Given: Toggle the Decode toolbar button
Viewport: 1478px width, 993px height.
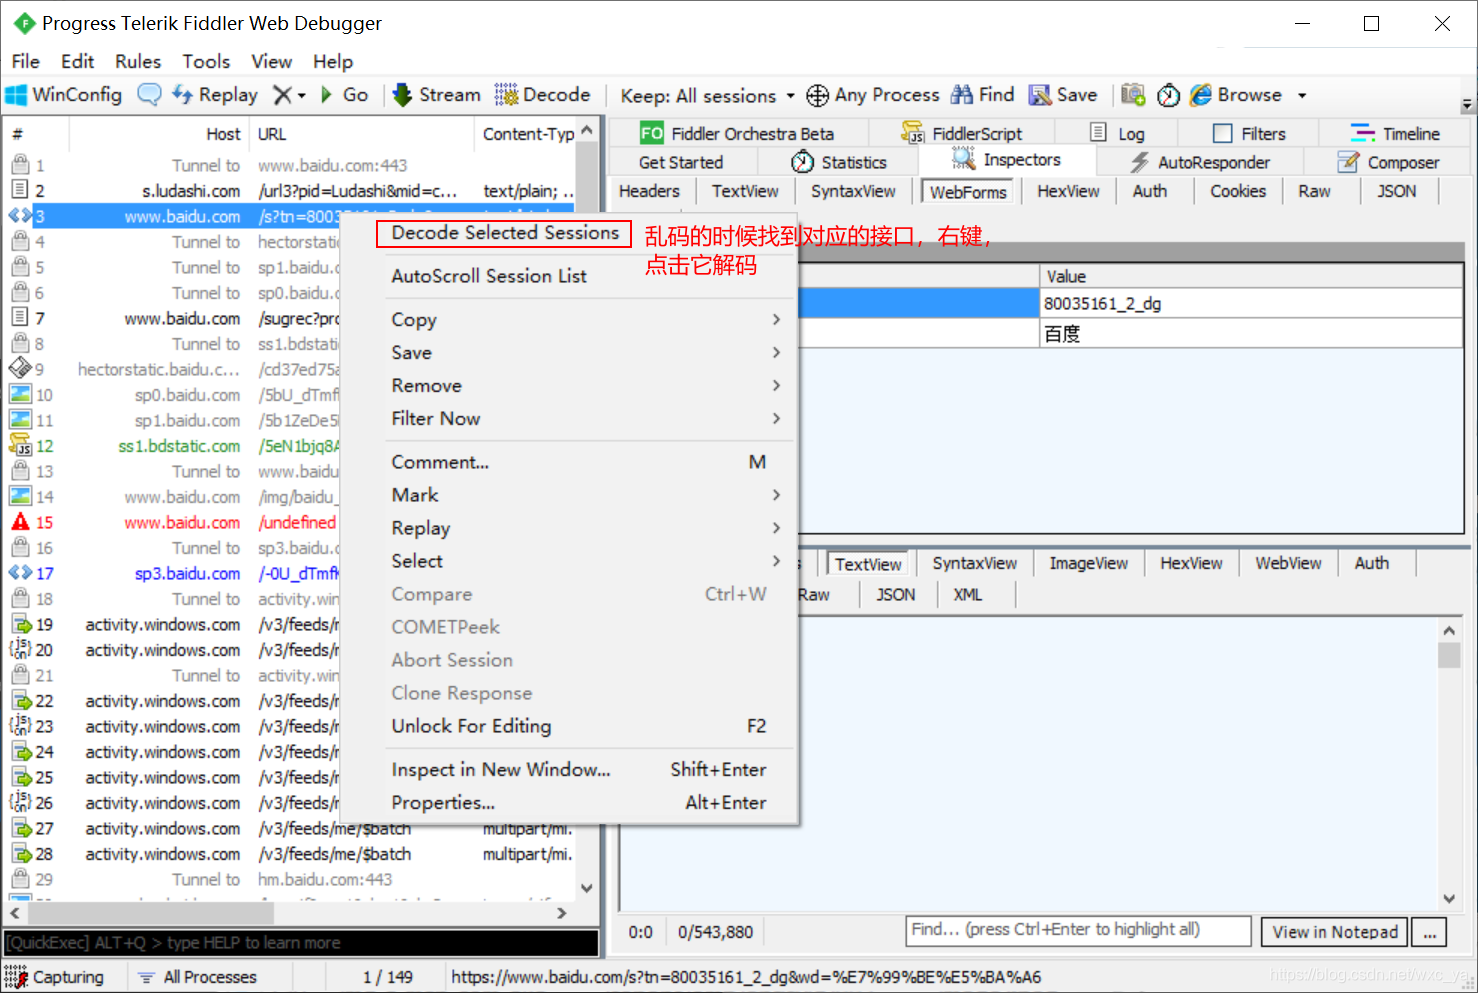Looking at the screenshot, I should (x=543, y=95).
